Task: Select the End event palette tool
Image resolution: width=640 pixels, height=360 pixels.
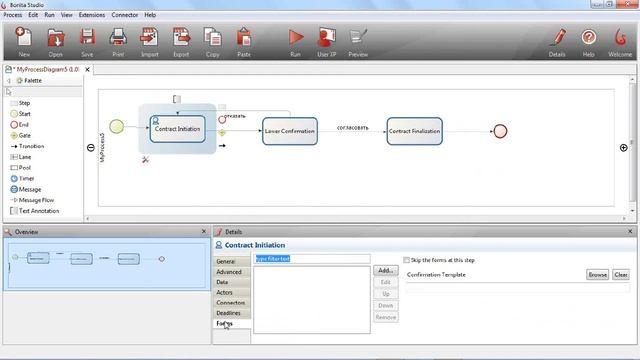Action: point(20,124)
